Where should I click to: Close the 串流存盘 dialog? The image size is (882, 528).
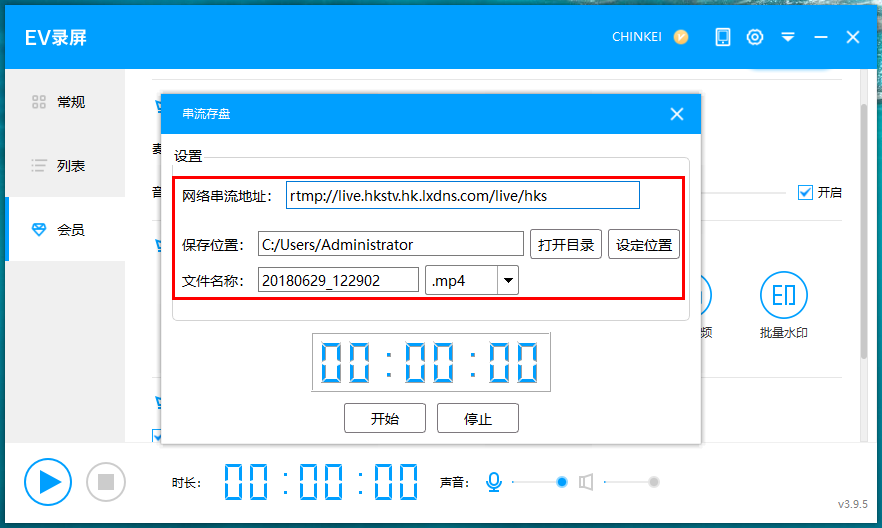[677, 114]
